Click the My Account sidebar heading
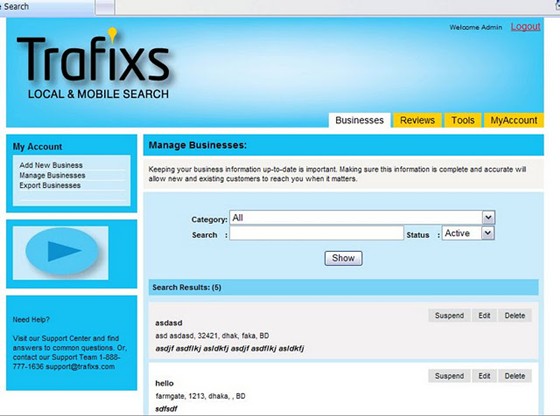Image resolution: width=560 pixels, height=416 pixels. (38, 146)
